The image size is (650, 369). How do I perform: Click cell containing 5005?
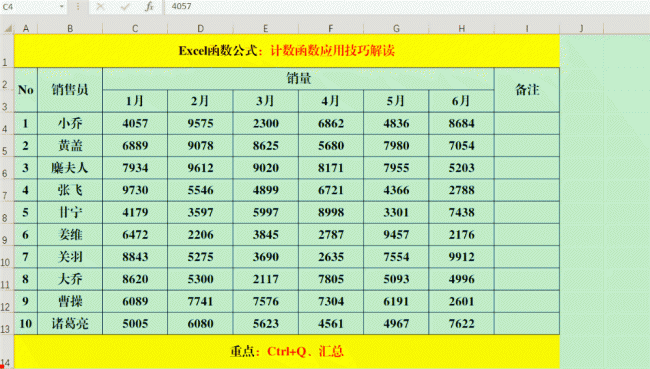click(135, 324)
